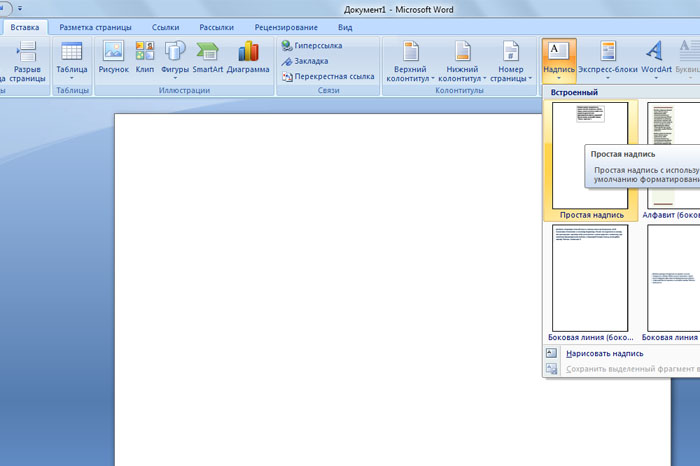Open Нижний колонтитул footer icon
This screenshot has width=700, height=466.
coord(462,51)
